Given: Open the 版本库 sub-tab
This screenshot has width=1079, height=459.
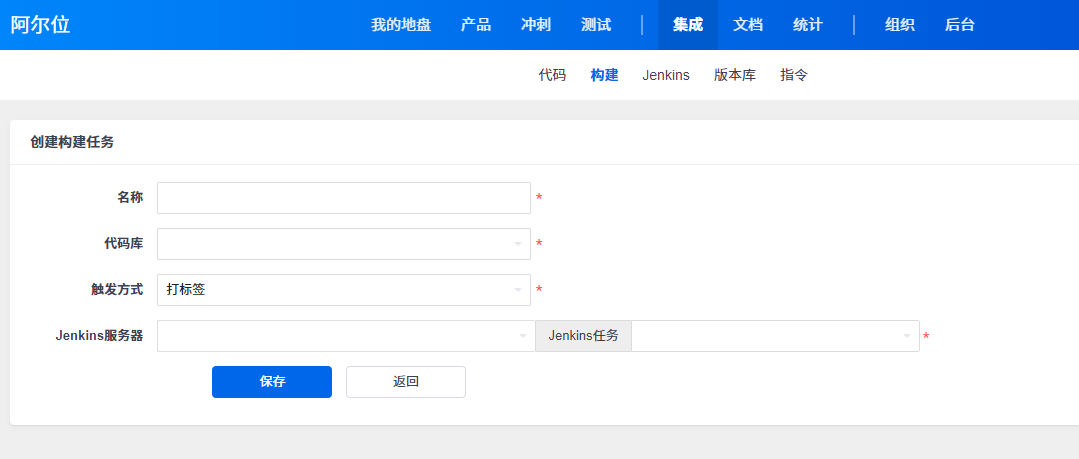Looking at the screenshot, I should [x=734, y=75].
